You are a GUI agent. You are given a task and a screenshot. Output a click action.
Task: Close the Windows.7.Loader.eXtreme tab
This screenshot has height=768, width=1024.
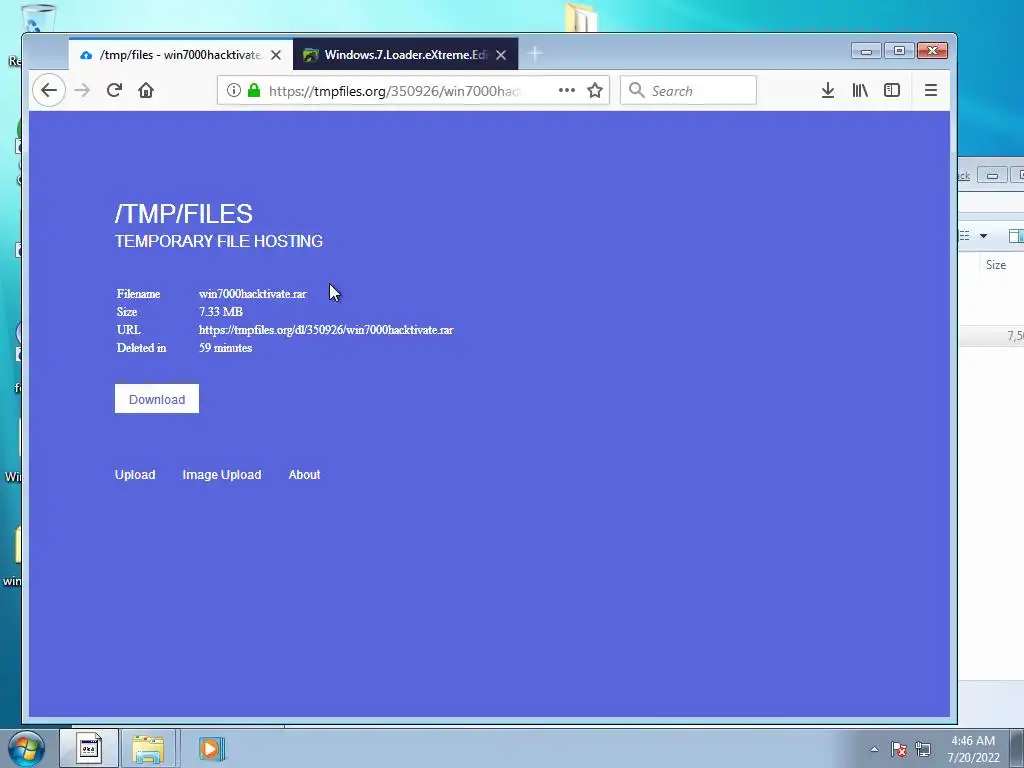click(x=501, y=55)
